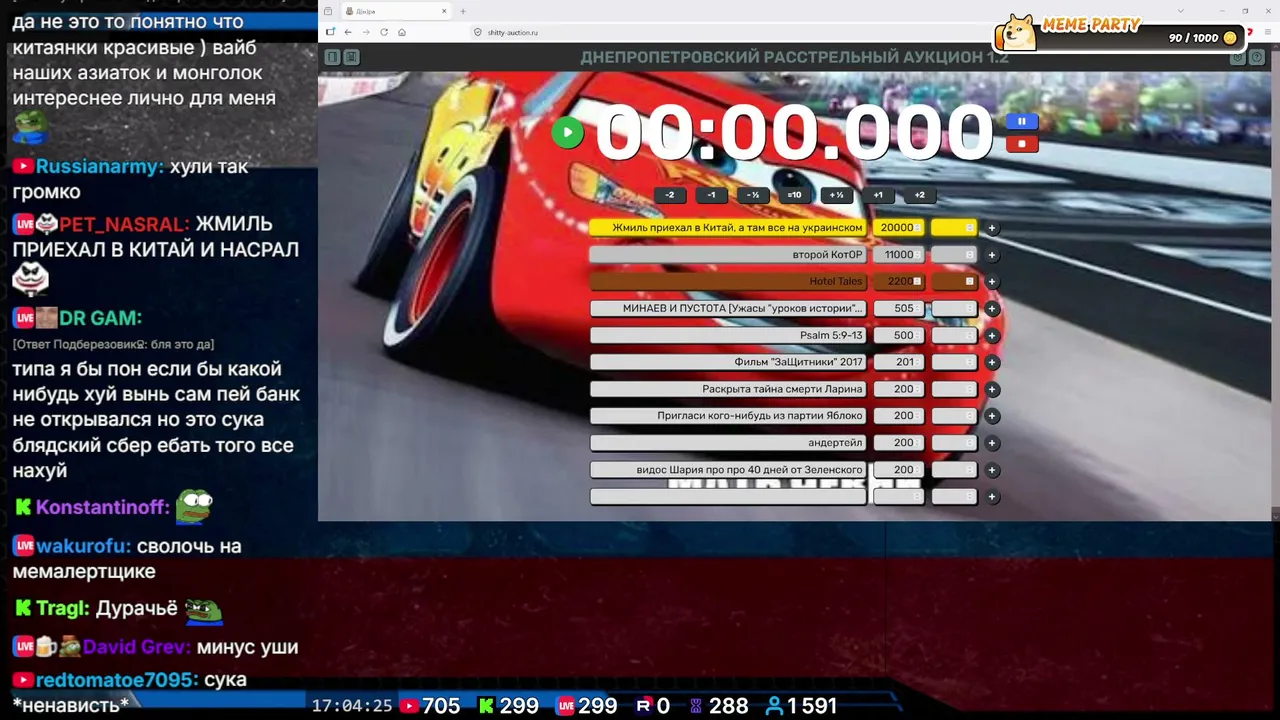Click the add-amount field in the 'Psalm 5:9-13' row
This screenshot has width=1280, height=720.
[x=954, y=336]
